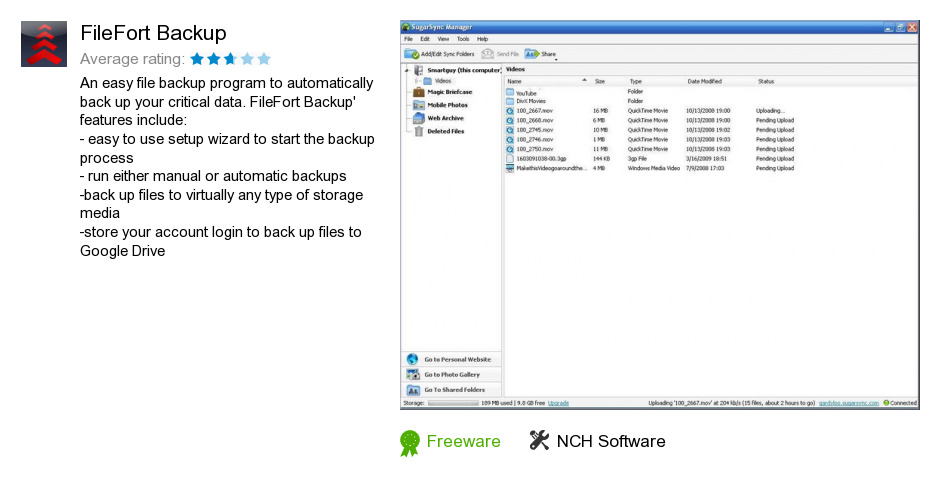
Task: Click the QuickTime icon next to 100_2667.mov
Action: click(510, 111)
